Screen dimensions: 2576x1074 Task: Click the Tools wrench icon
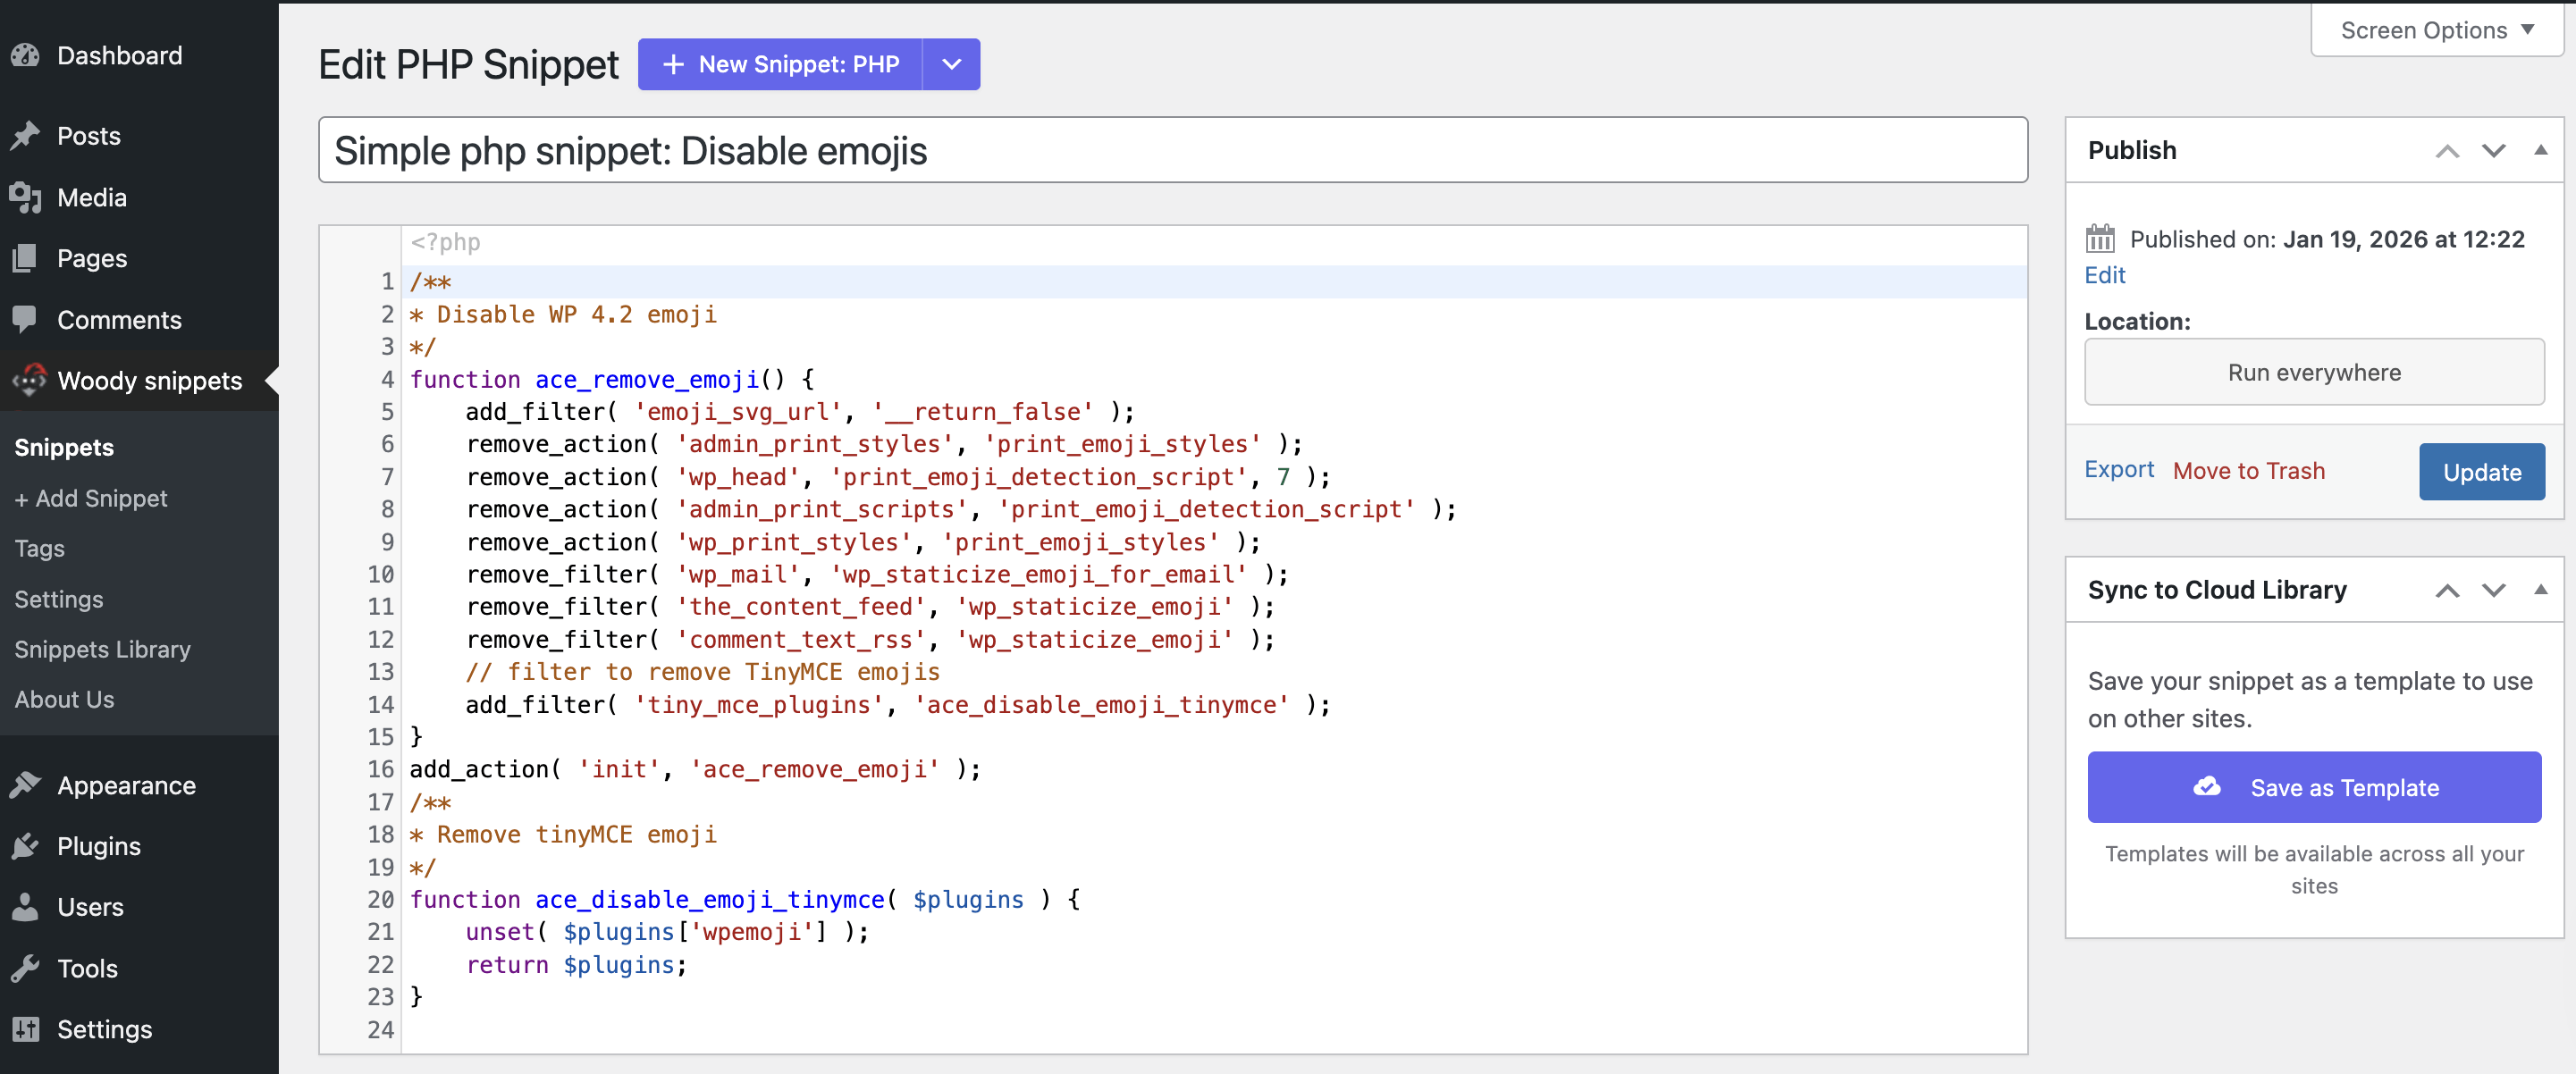click(x=26, y=969)
